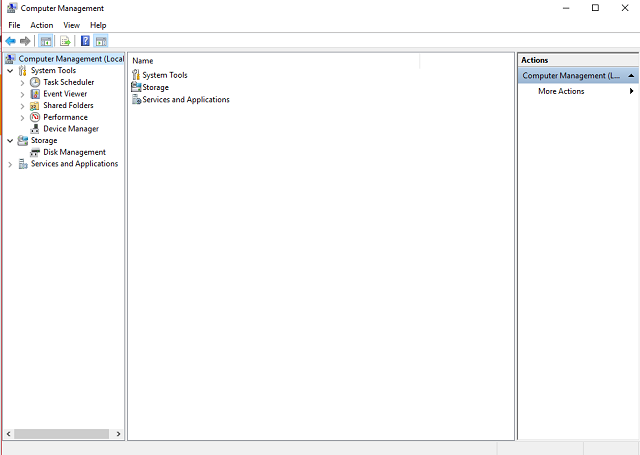Viewport: 640px width, 455px height.
Task: Click the Computer Management title bar icon
Action: [x=12, y=8]
